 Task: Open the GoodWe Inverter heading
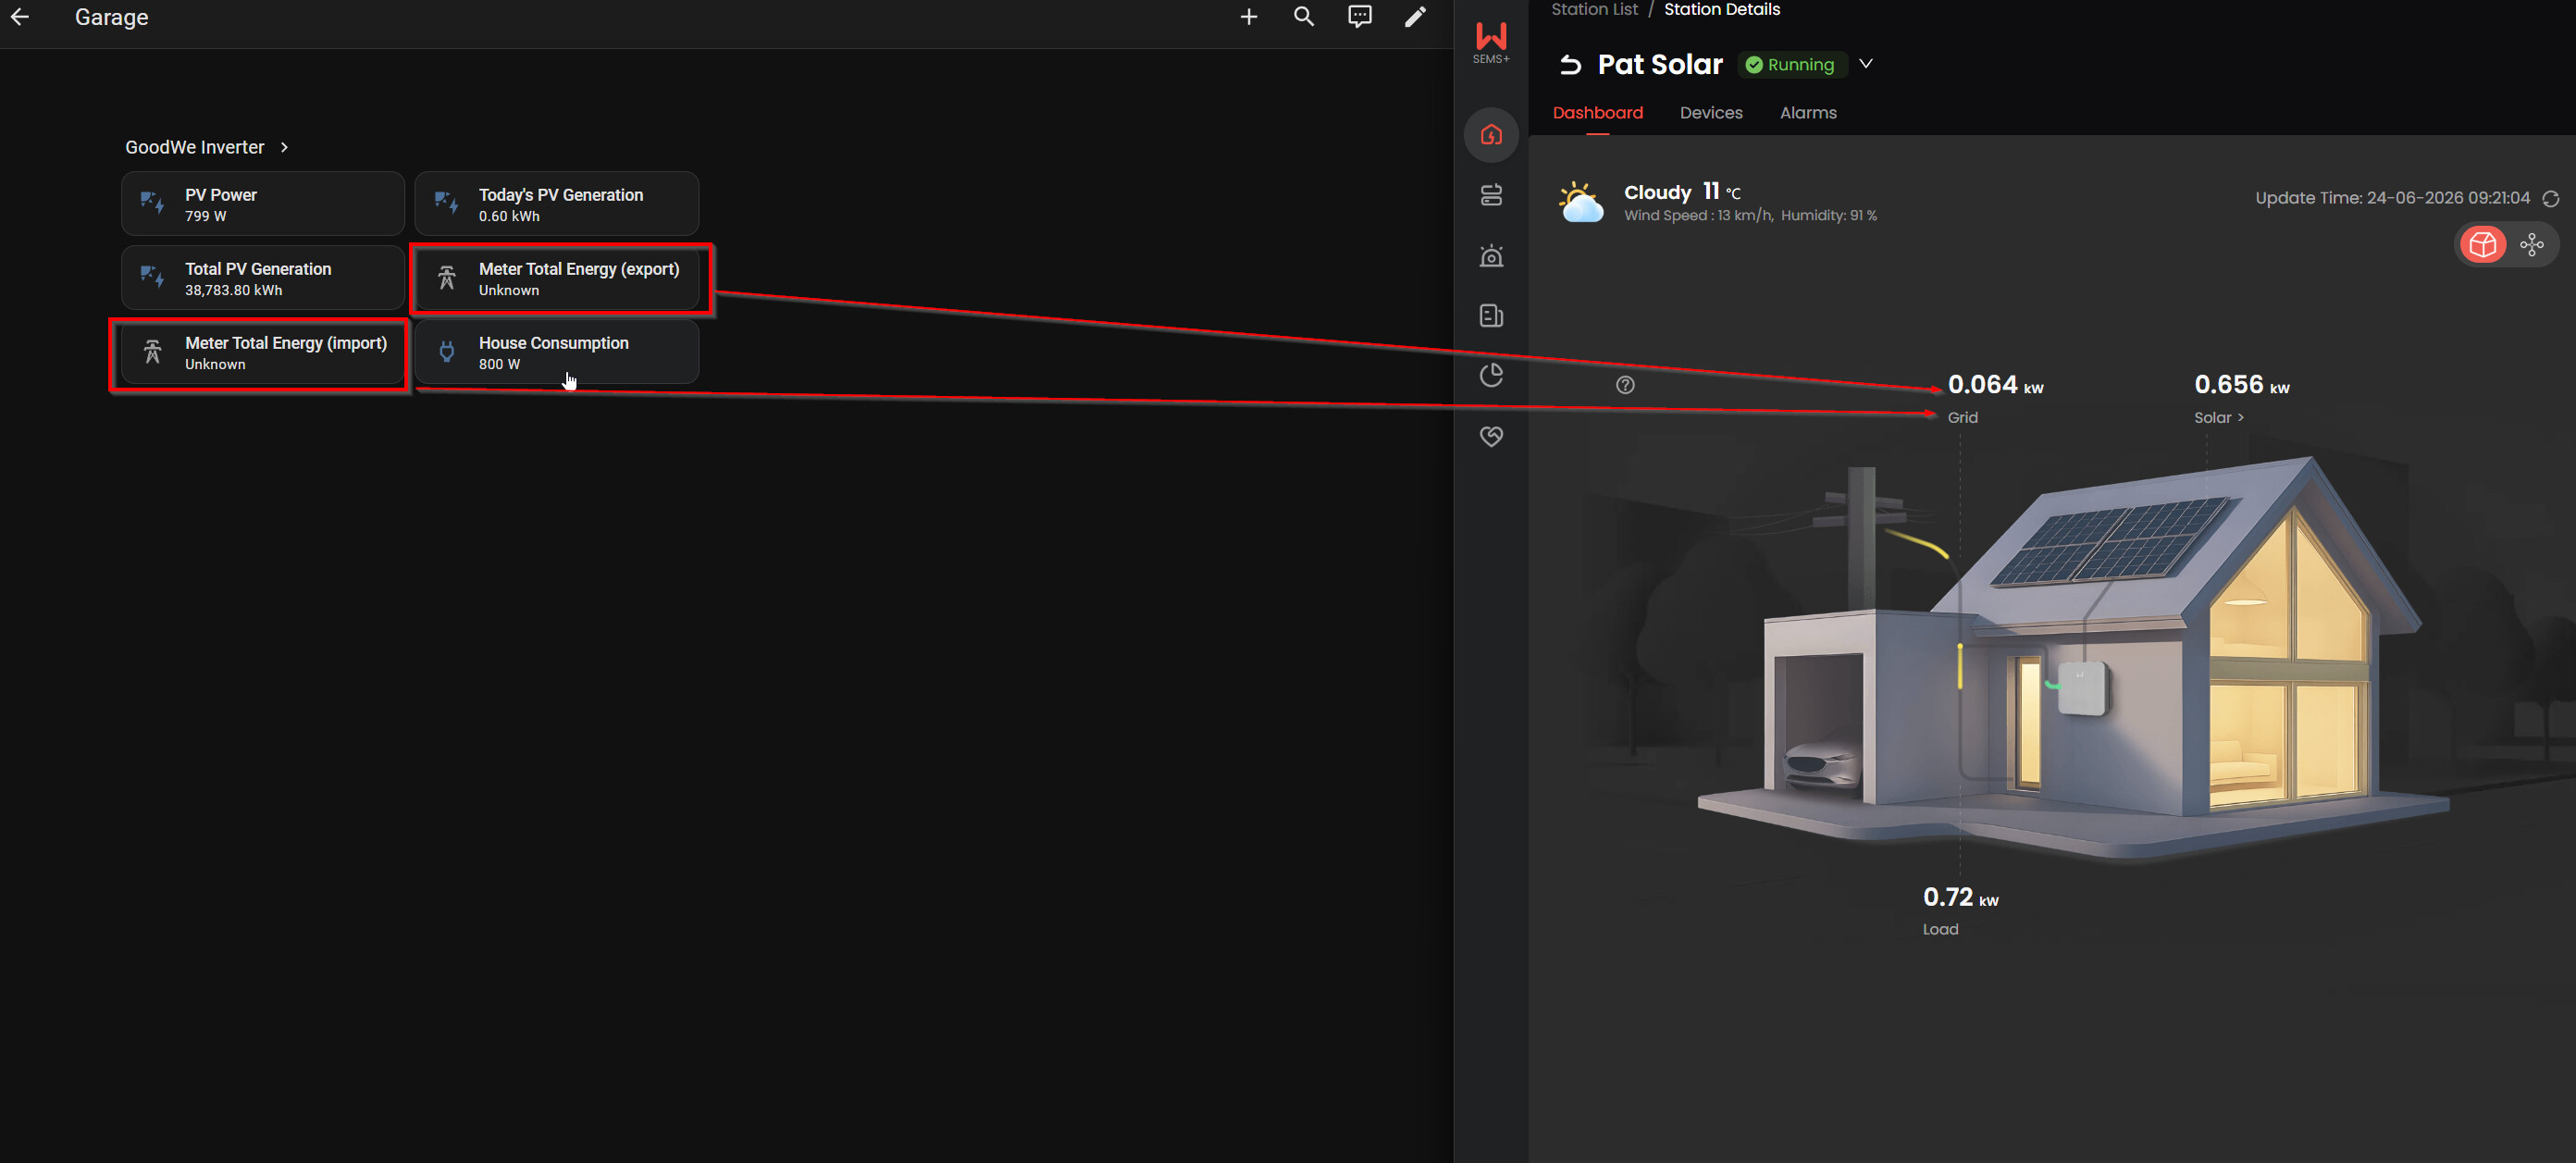pyautogui.click(x=195, y=147)
